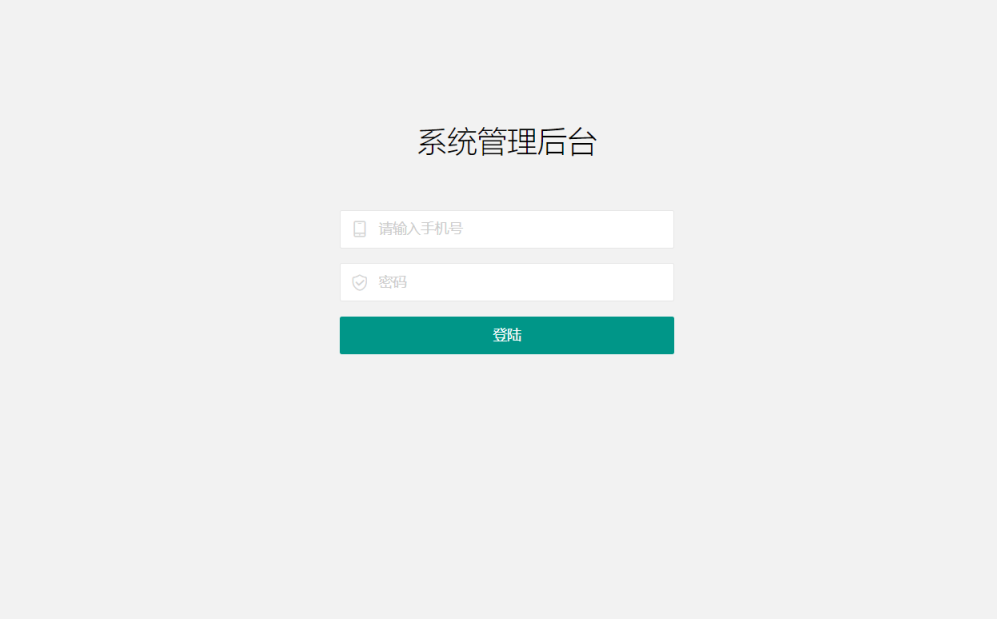Click the system admin backend title text
Viewport: 997px width, 619px height.
pyautogui.click(x=507, y=142)
